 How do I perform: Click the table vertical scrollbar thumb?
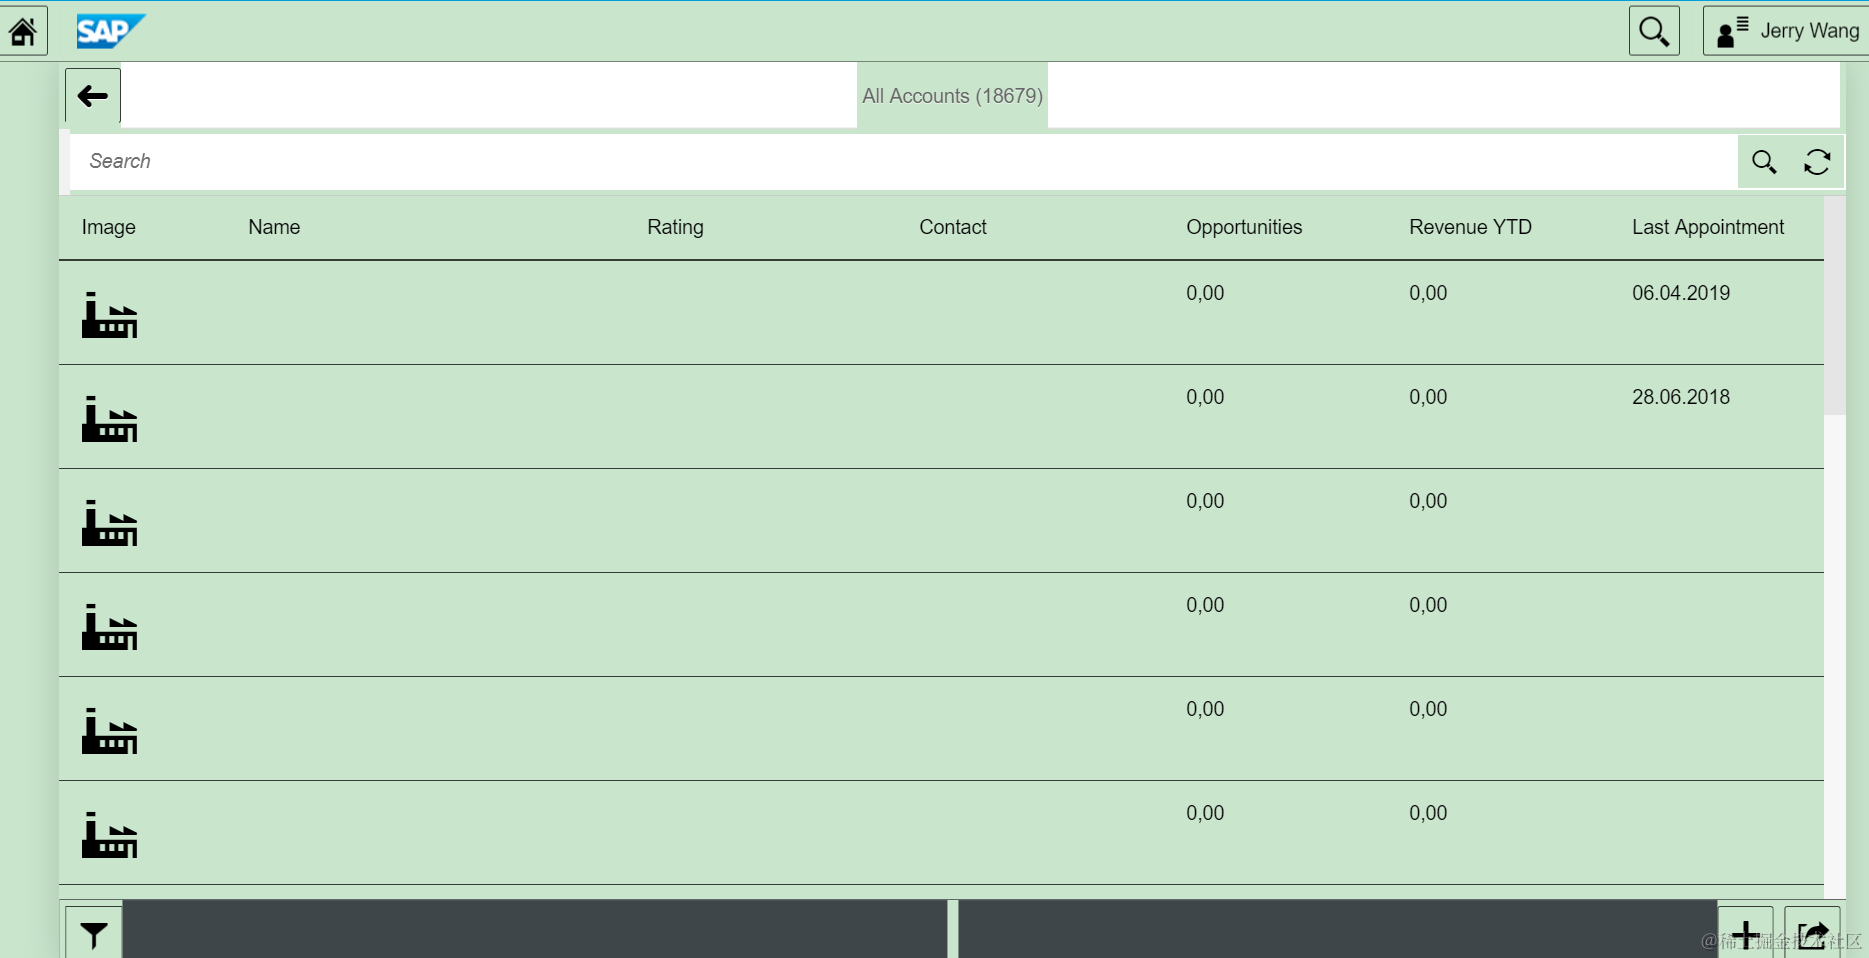[x=1834, y=305]
